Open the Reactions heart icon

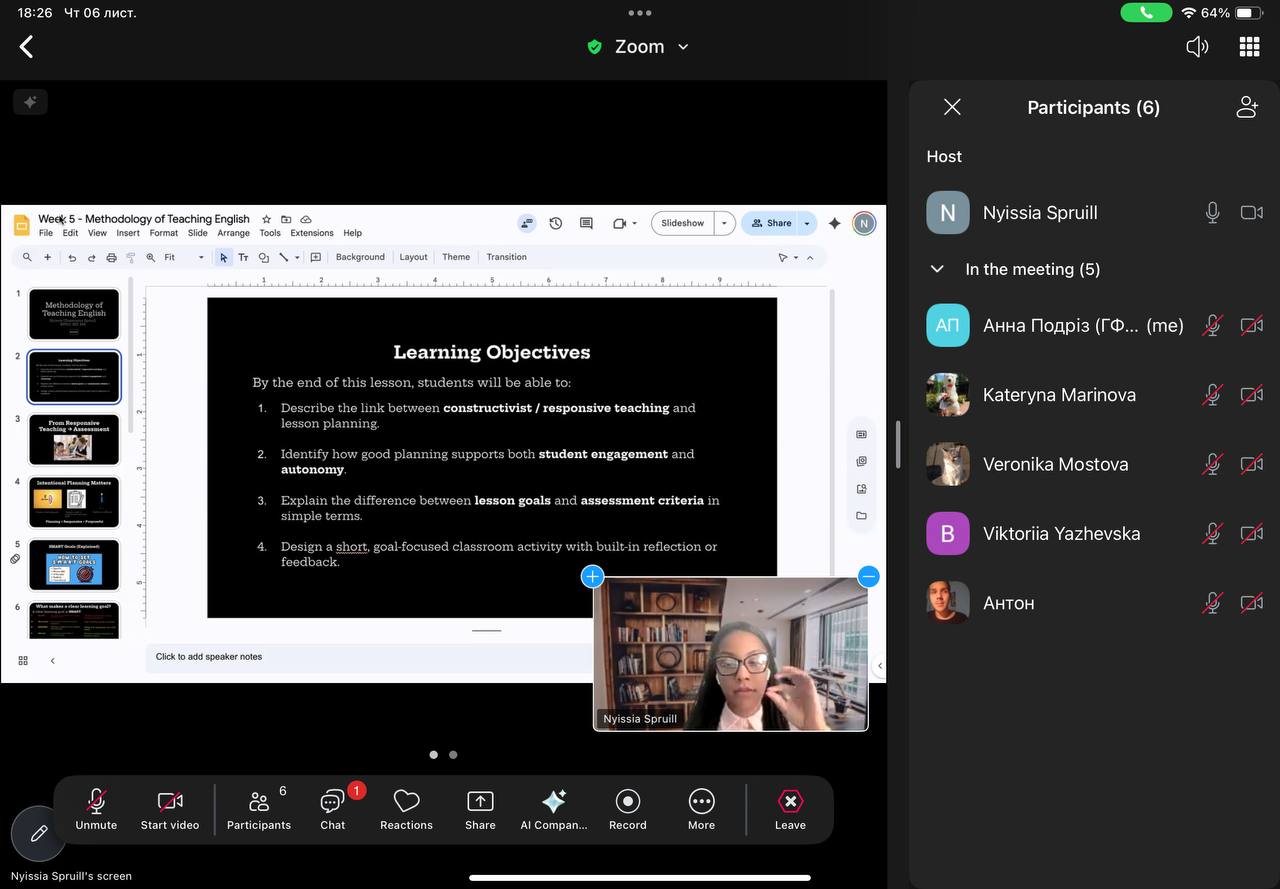[406, 802]
